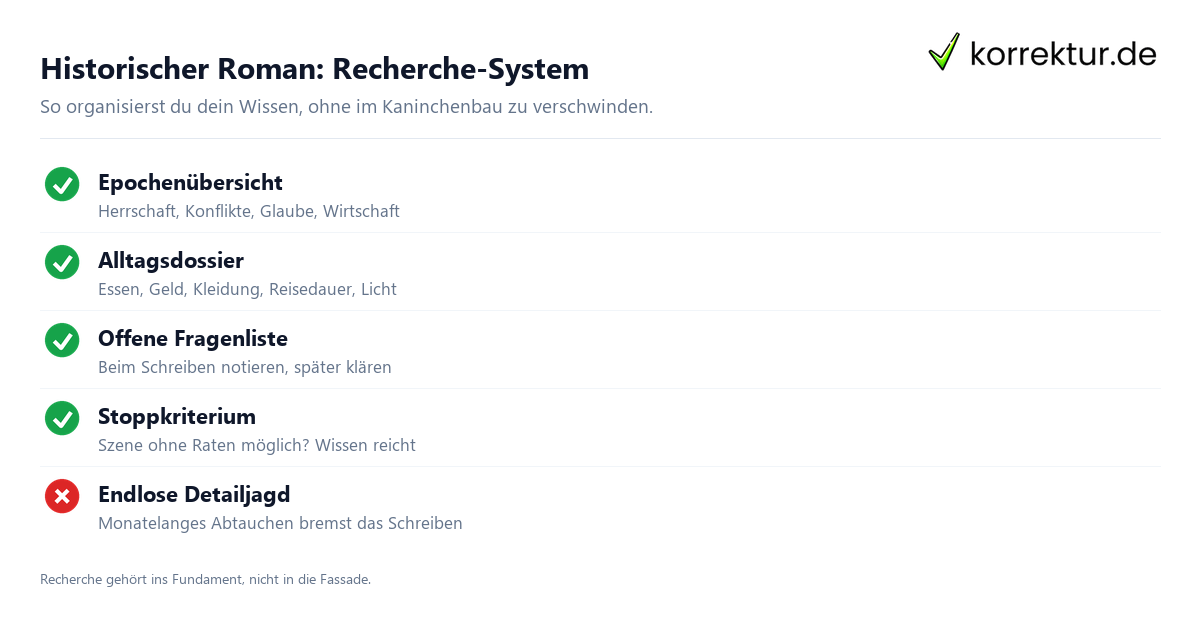Viewport: 1200px width, 630px height.
Task: Select the Endlose Detailjagd heading
Action: point(194,495)
